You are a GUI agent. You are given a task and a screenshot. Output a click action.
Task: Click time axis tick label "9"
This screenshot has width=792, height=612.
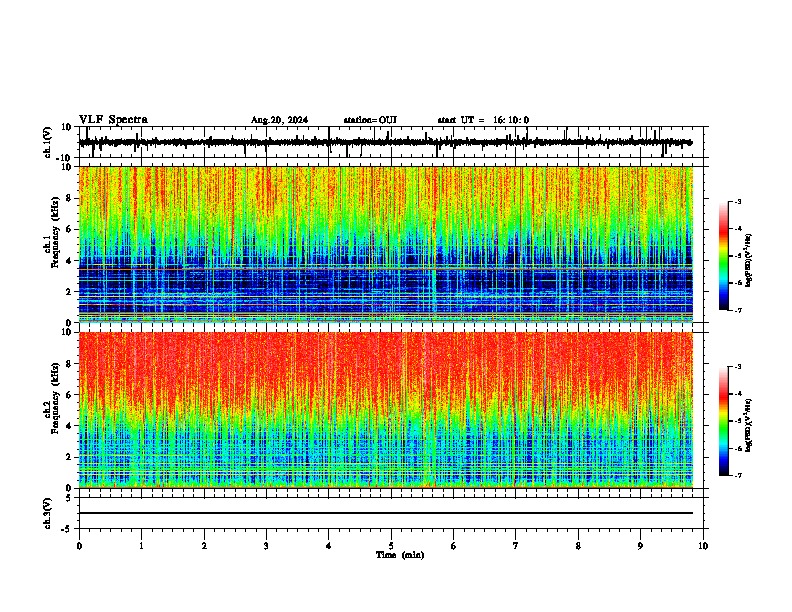(640, 546)
